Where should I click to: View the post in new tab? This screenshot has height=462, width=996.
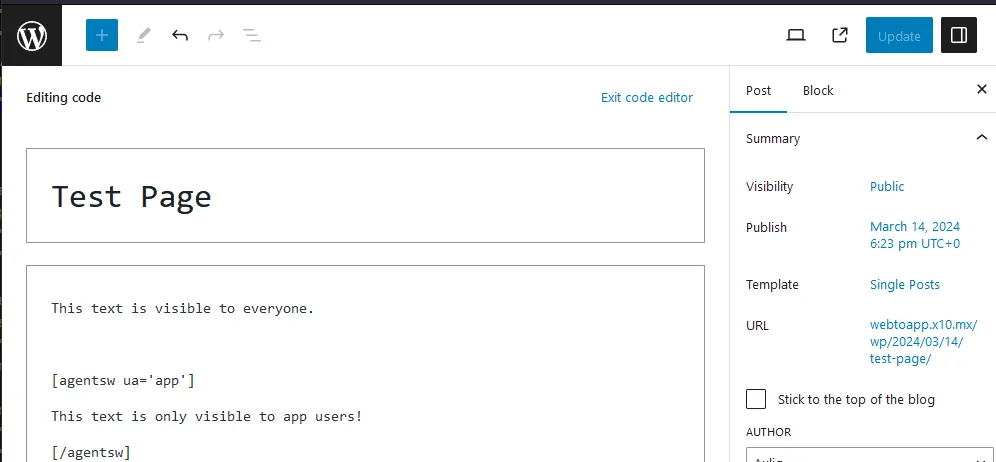[840, 36]
